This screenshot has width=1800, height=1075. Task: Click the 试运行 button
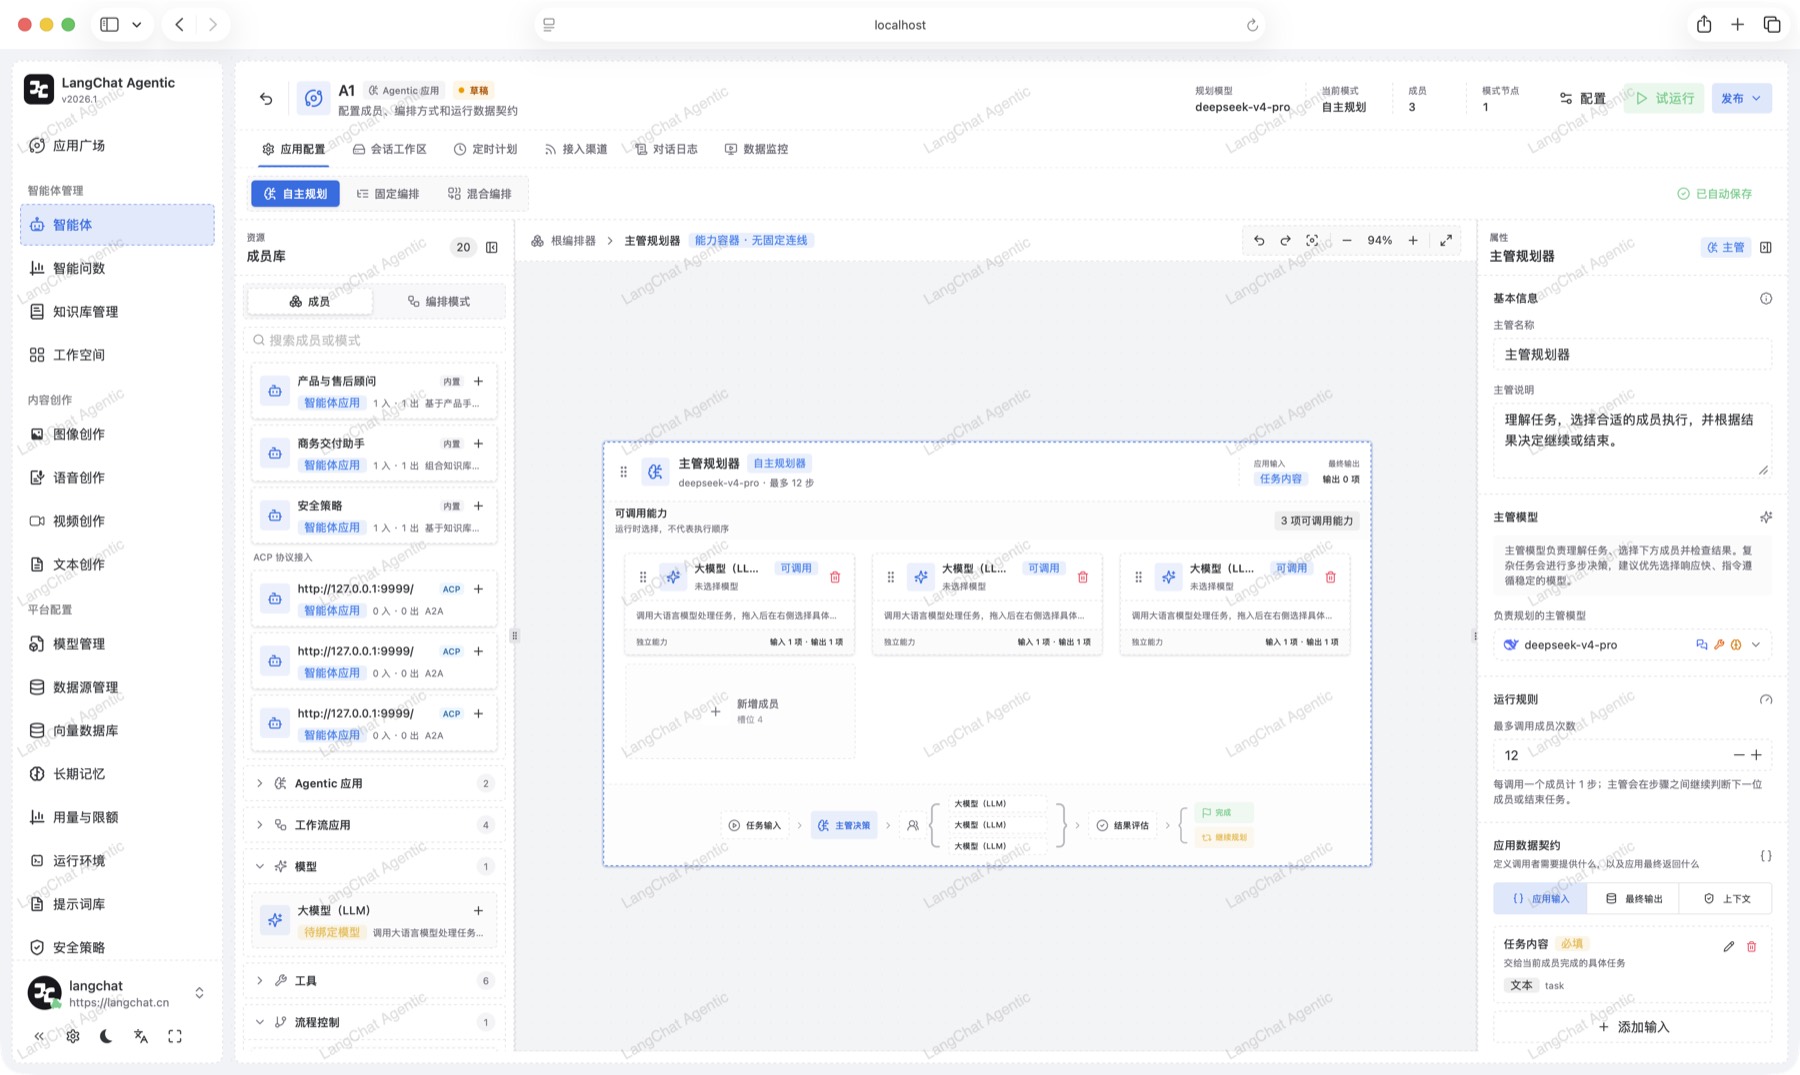click(1664, 98)
